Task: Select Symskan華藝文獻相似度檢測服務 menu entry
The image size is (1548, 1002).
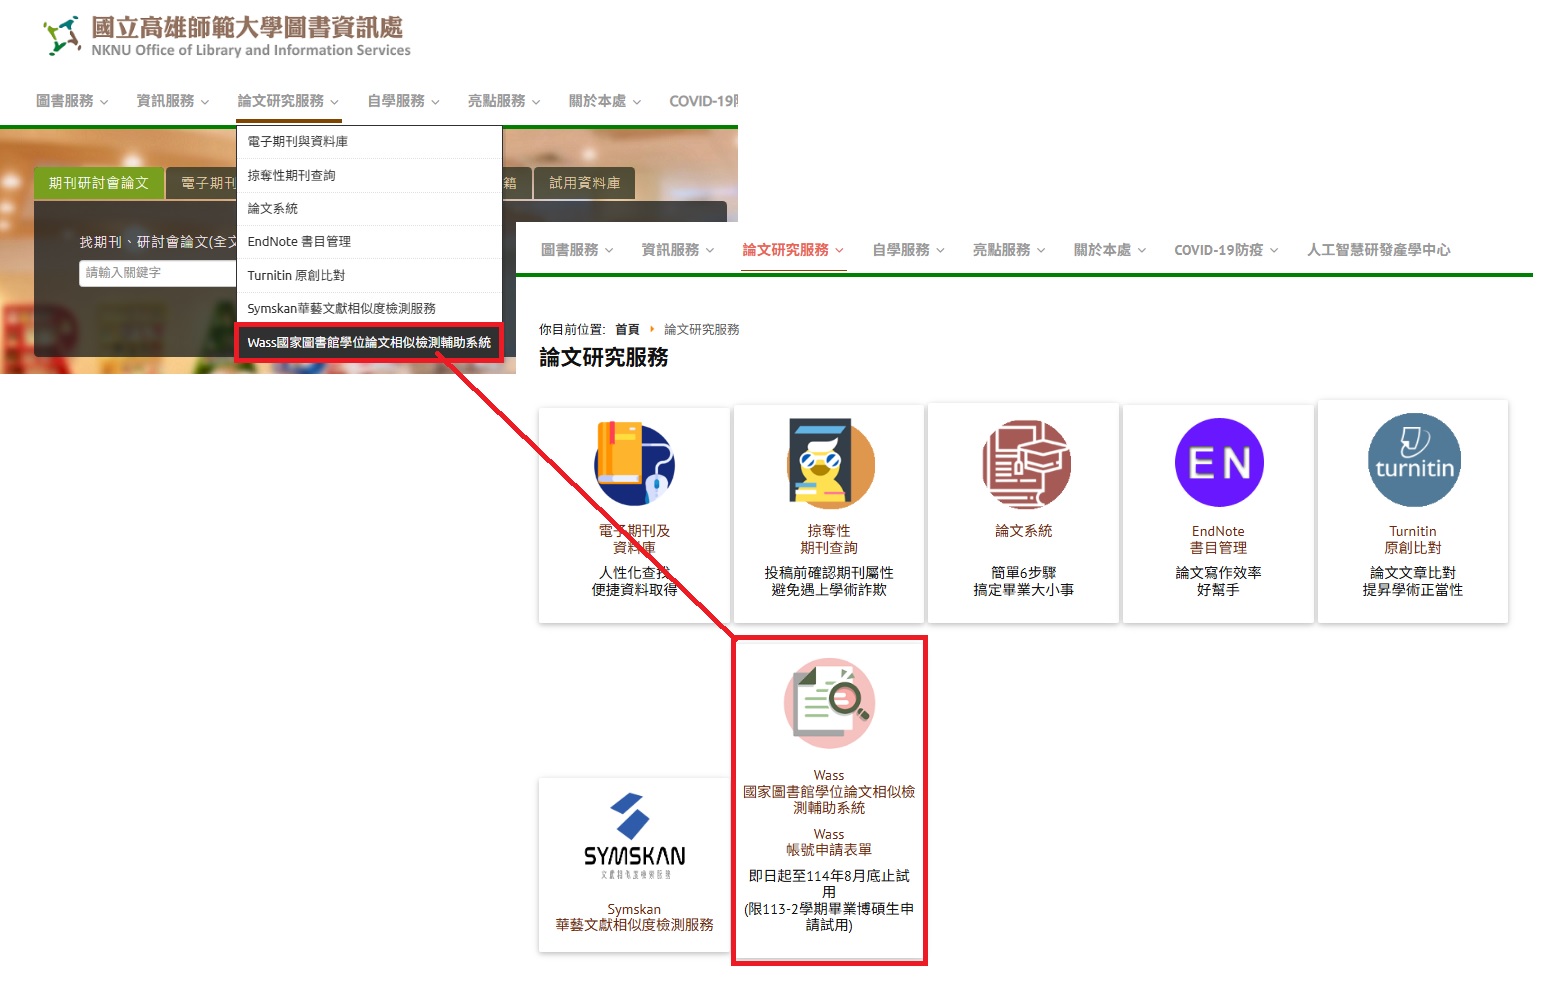Action: pyautogui.click(x=369, y=309)
